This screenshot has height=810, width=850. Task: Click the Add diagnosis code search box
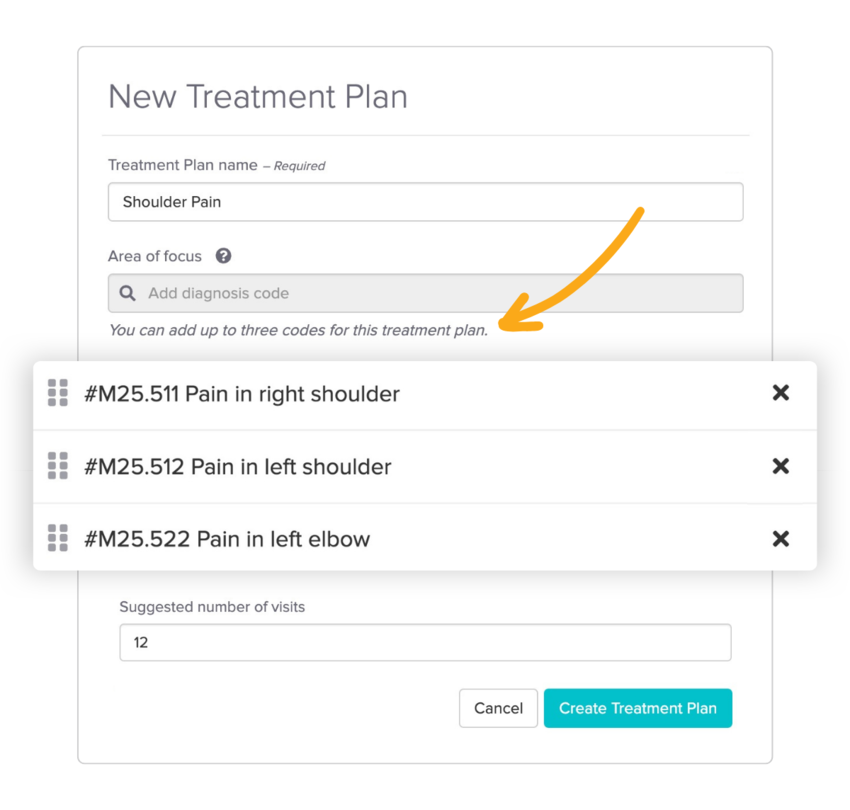[x=440, y=293]
